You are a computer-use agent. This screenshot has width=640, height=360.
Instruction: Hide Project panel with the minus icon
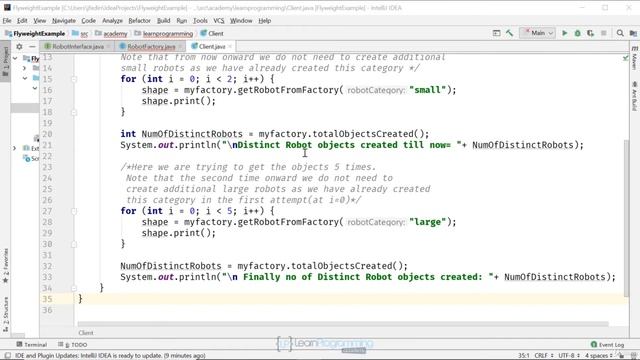pos(32,47)
